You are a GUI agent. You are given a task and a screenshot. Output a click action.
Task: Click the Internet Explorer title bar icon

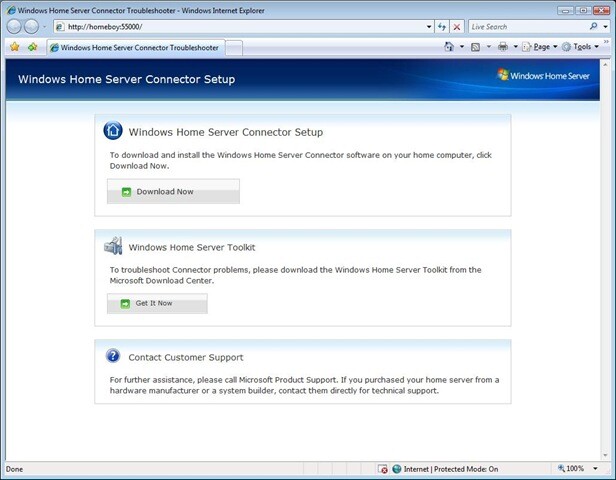(11, 10)
